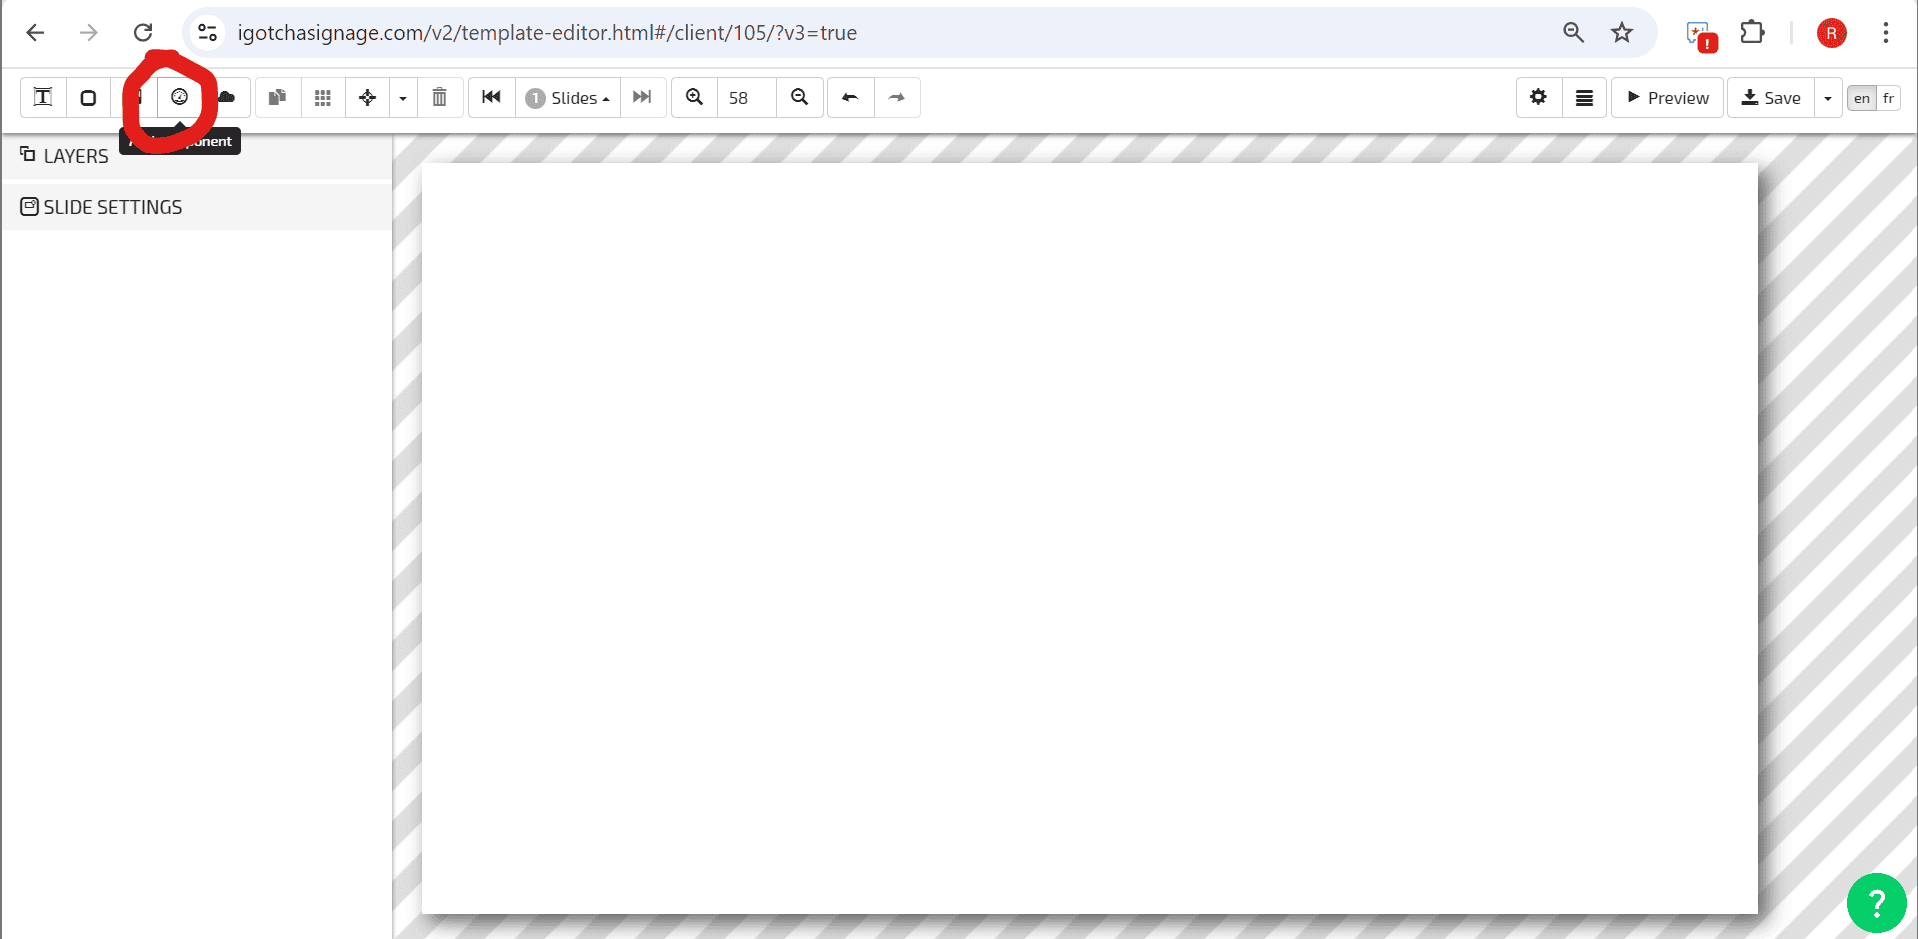Image resolution: width=1918 pixels, height=939 pixels.
Task: Click the gauge component icon
Action: [180, 97]
